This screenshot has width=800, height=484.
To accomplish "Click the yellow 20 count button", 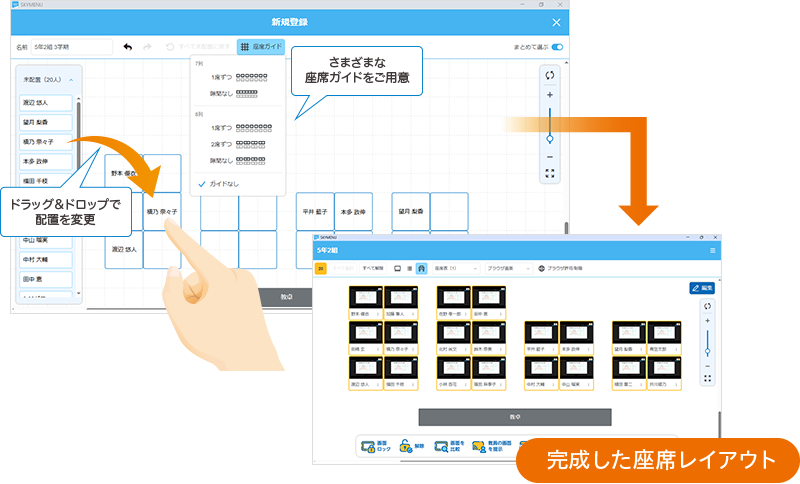I will pos(320,268).
